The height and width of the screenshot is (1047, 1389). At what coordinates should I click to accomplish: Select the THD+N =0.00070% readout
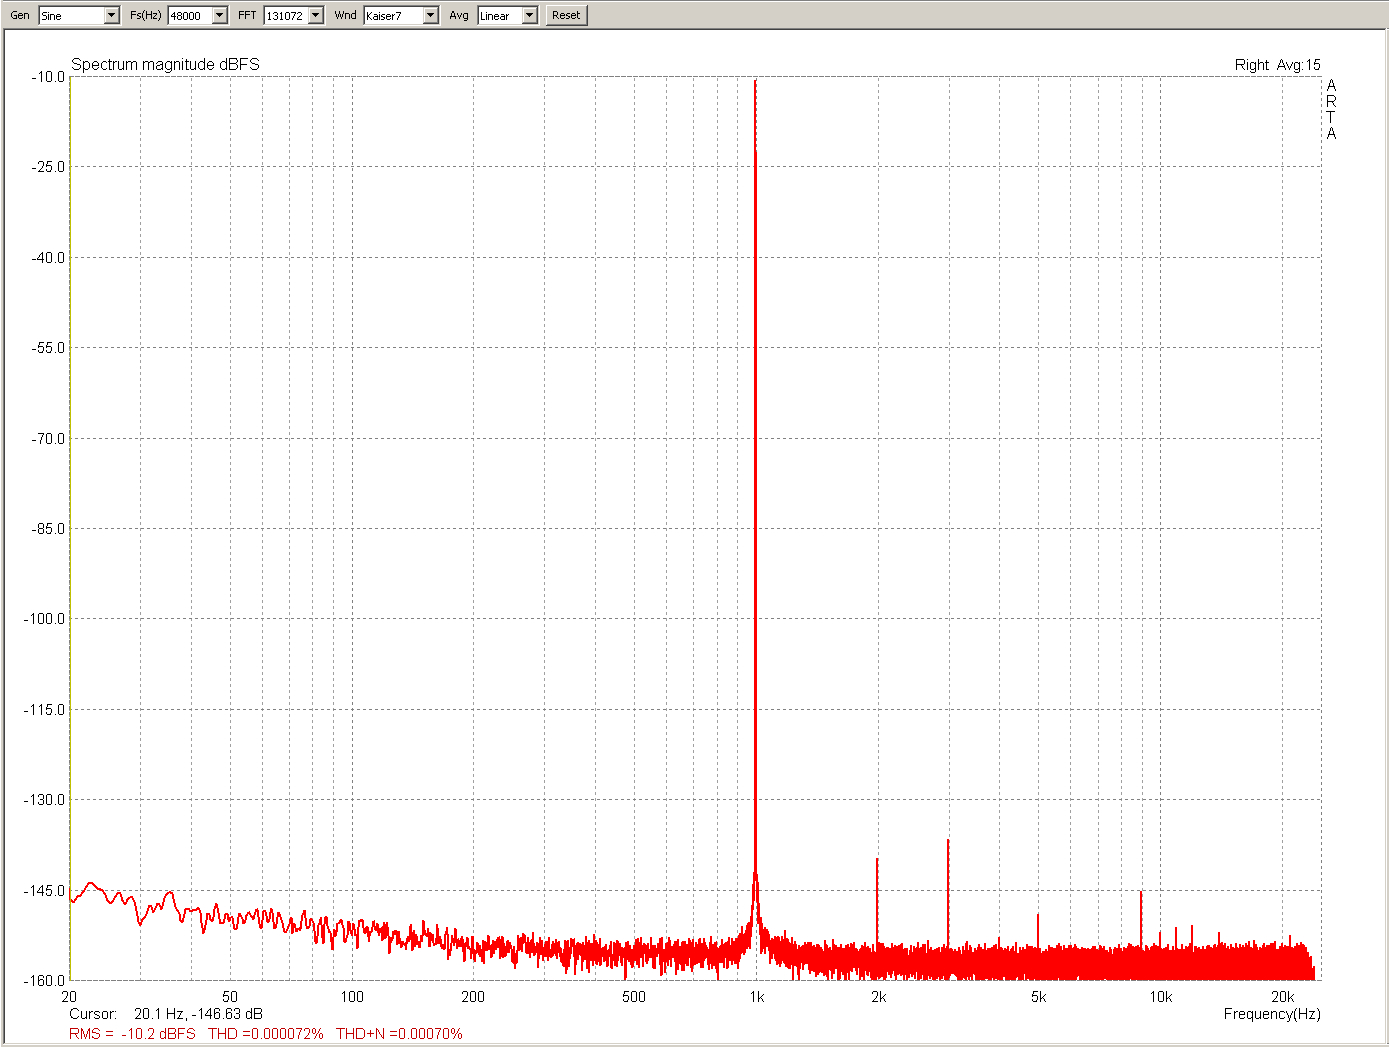399,1034
